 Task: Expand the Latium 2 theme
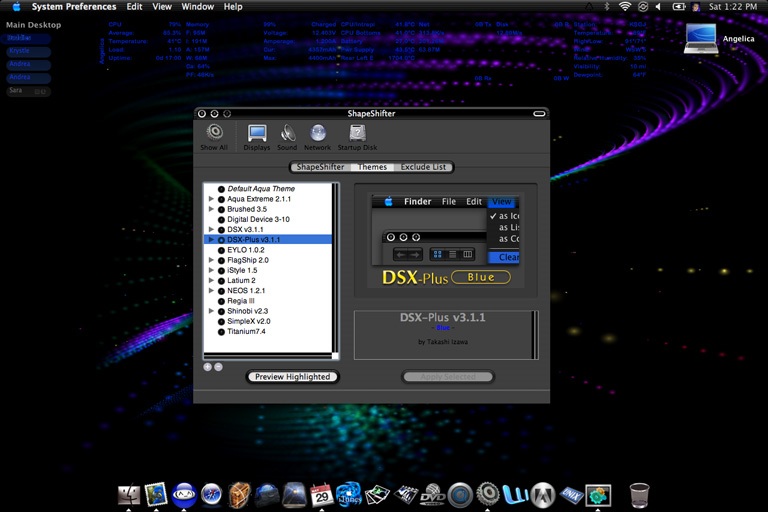[x=211, y=280]
